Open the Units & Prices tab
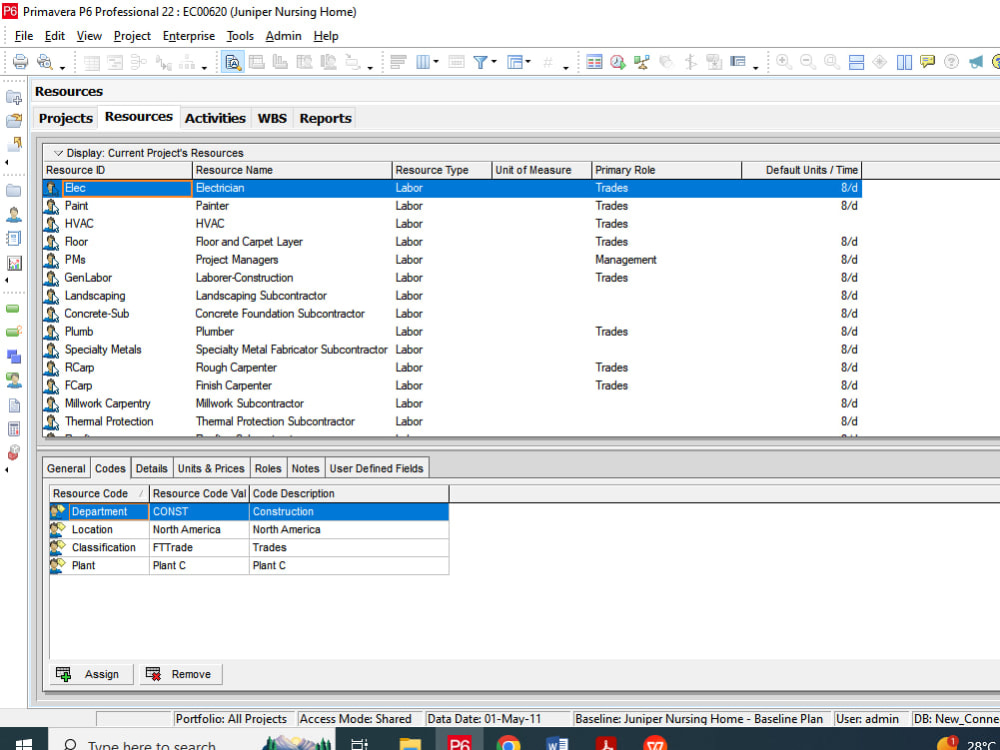Screen dimensions: 1000x750 point(211,468)
